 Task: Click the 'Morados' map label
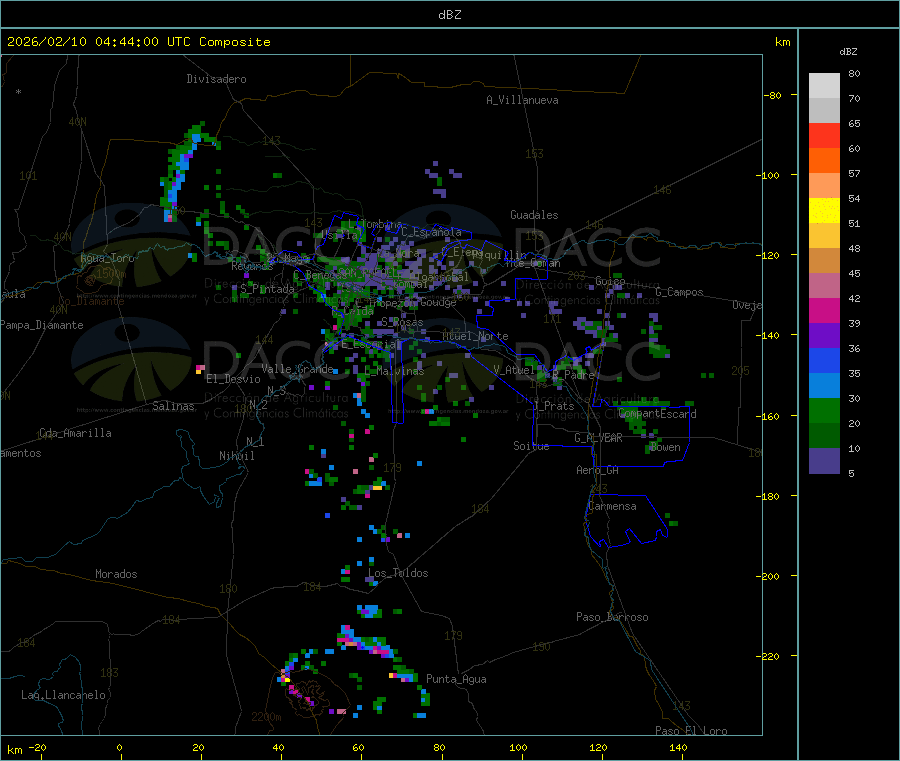116,574
